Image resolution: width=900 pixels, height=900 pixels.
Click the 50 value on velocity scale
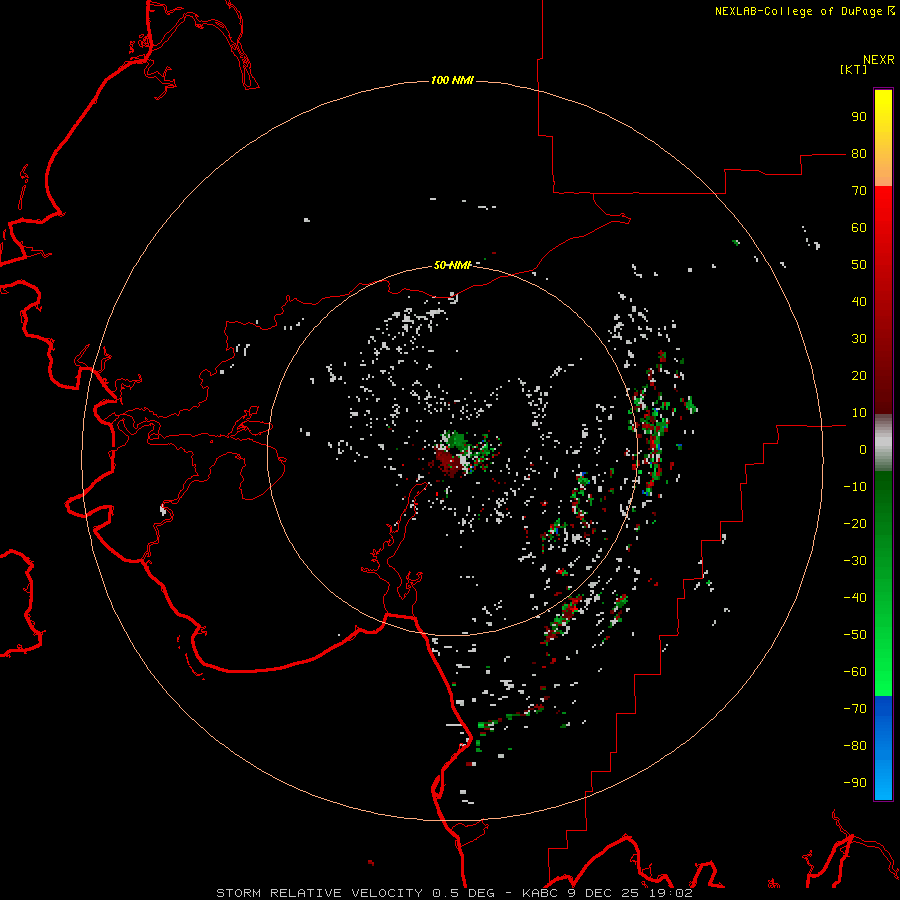[x=859, y=265]
